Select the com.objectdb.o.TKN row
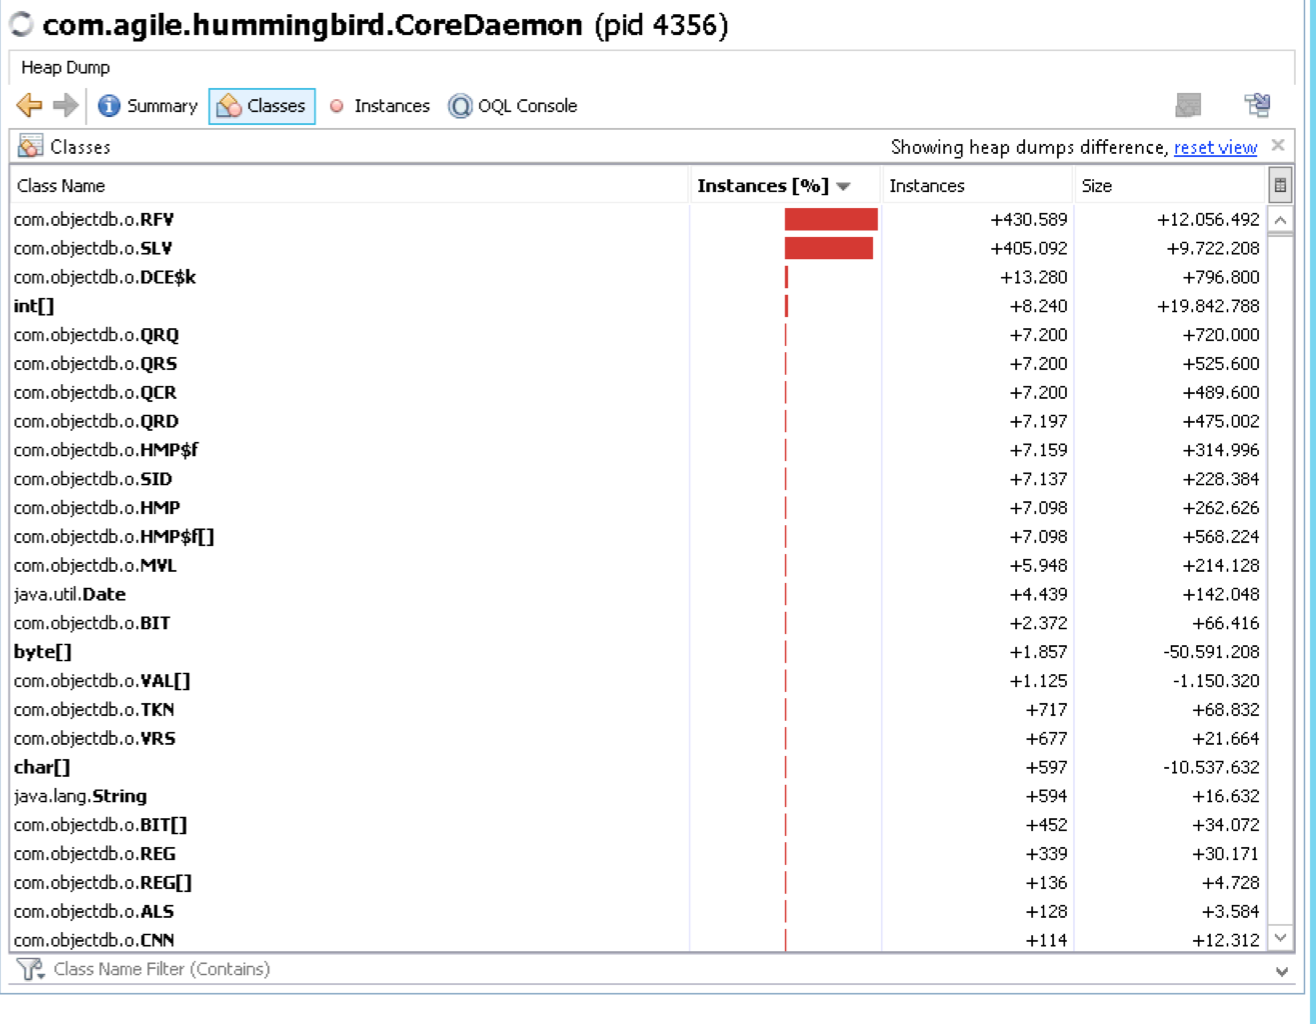The image size is (1316, 1024). [x=638, y=709]
